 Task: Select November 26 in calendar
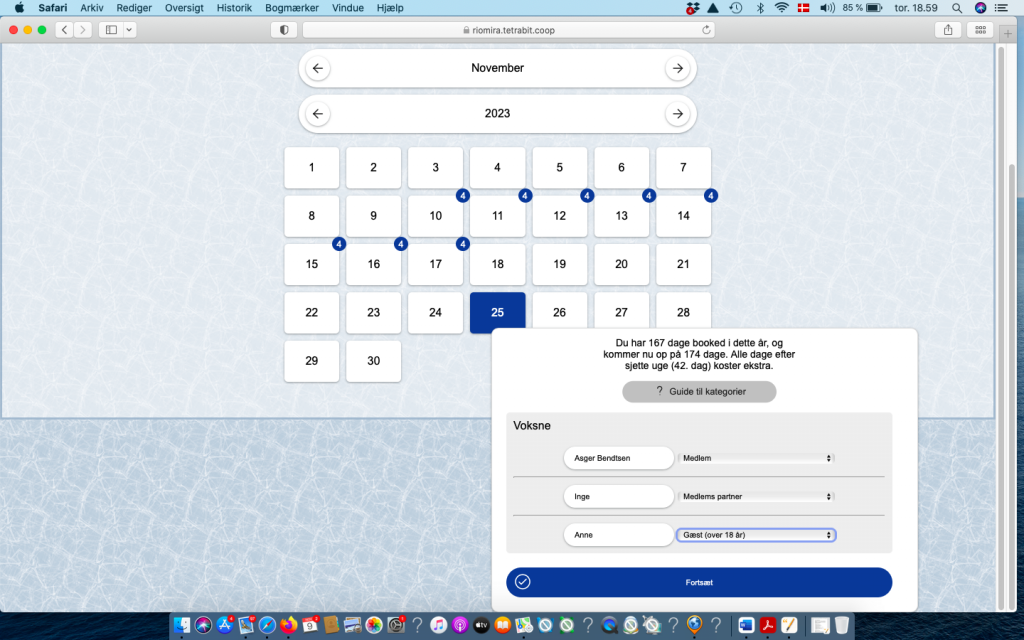559,313
